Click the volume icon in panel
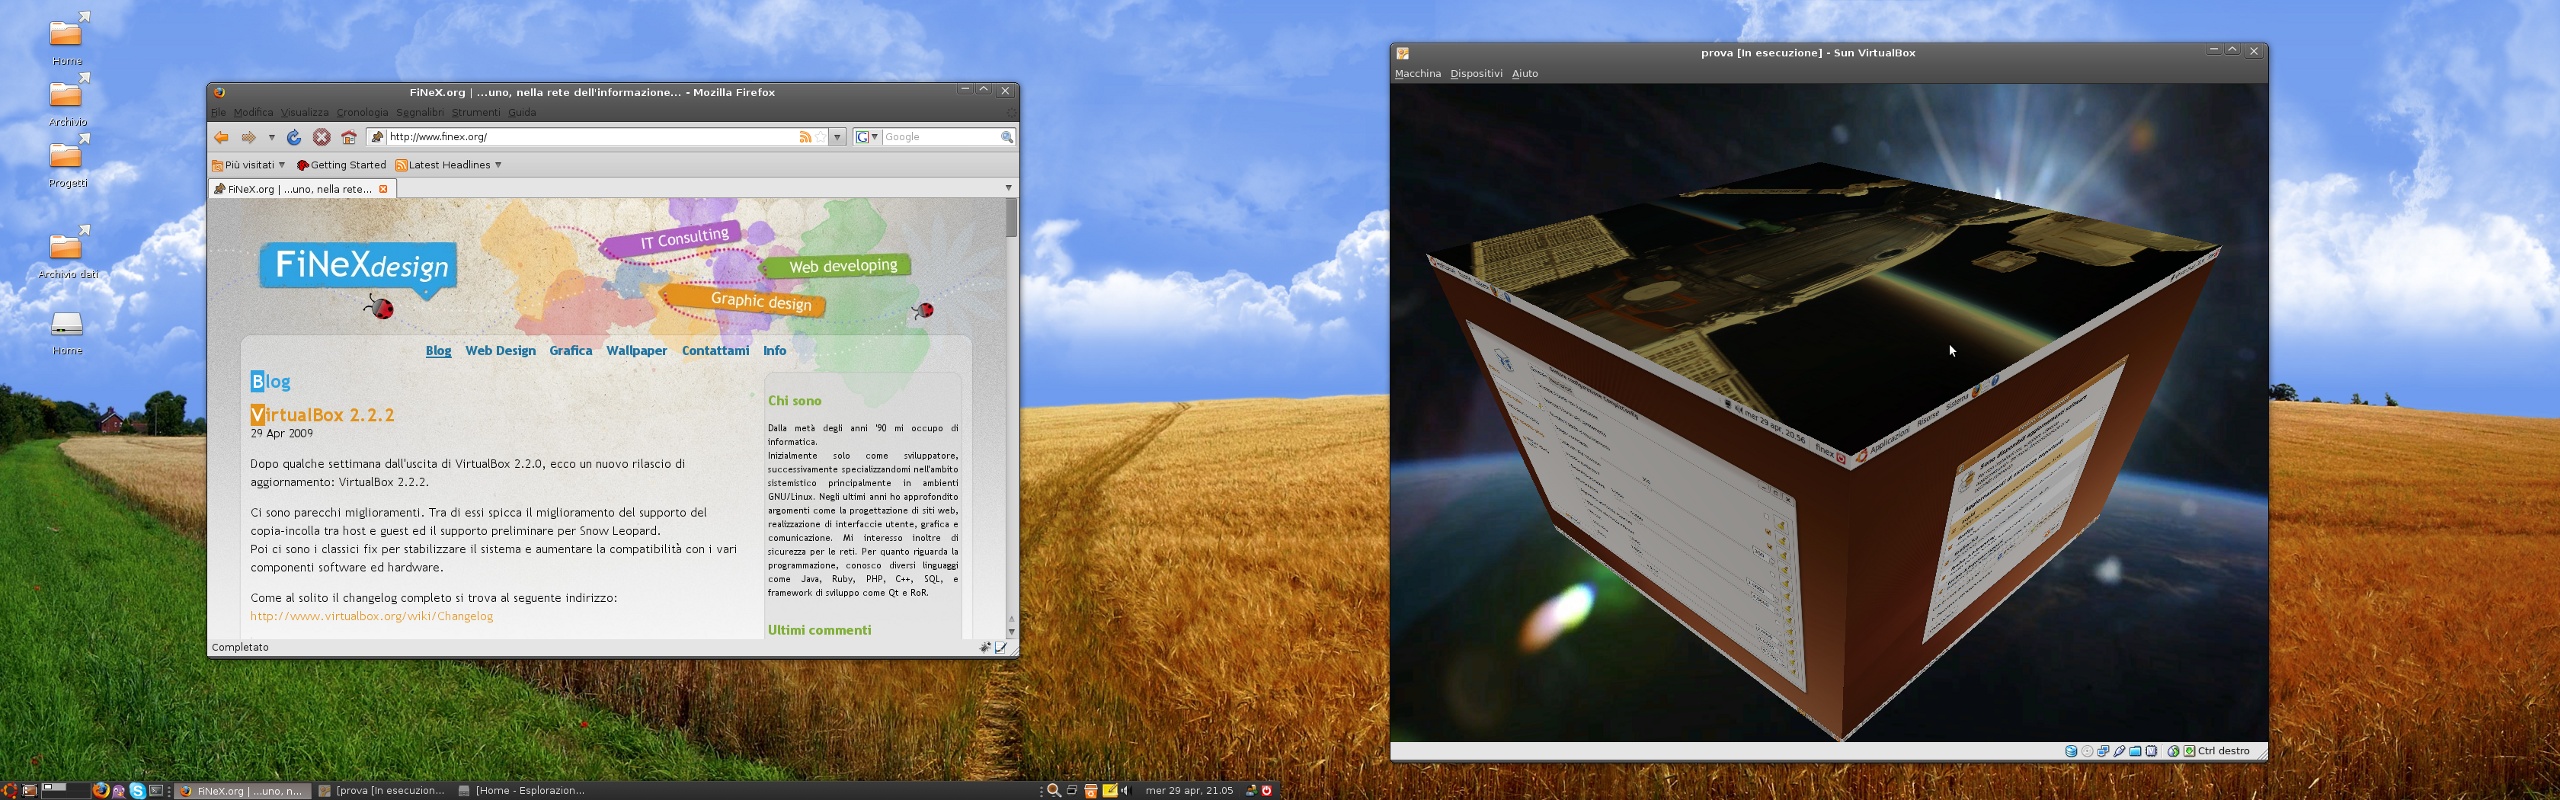Viewport: 2560px width, 800px height. (1125, 791)
